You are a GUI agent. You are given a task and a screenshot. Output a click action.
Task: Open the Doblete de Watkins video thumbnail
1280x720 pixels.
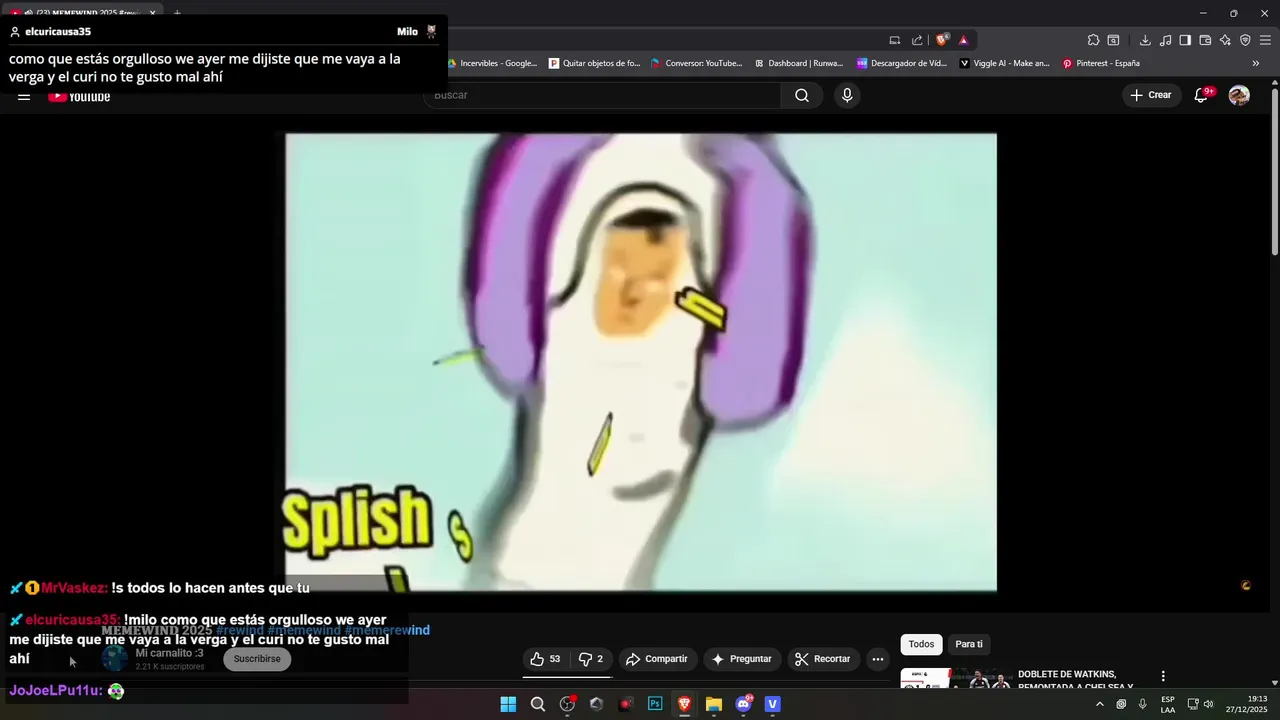point(955,678)
